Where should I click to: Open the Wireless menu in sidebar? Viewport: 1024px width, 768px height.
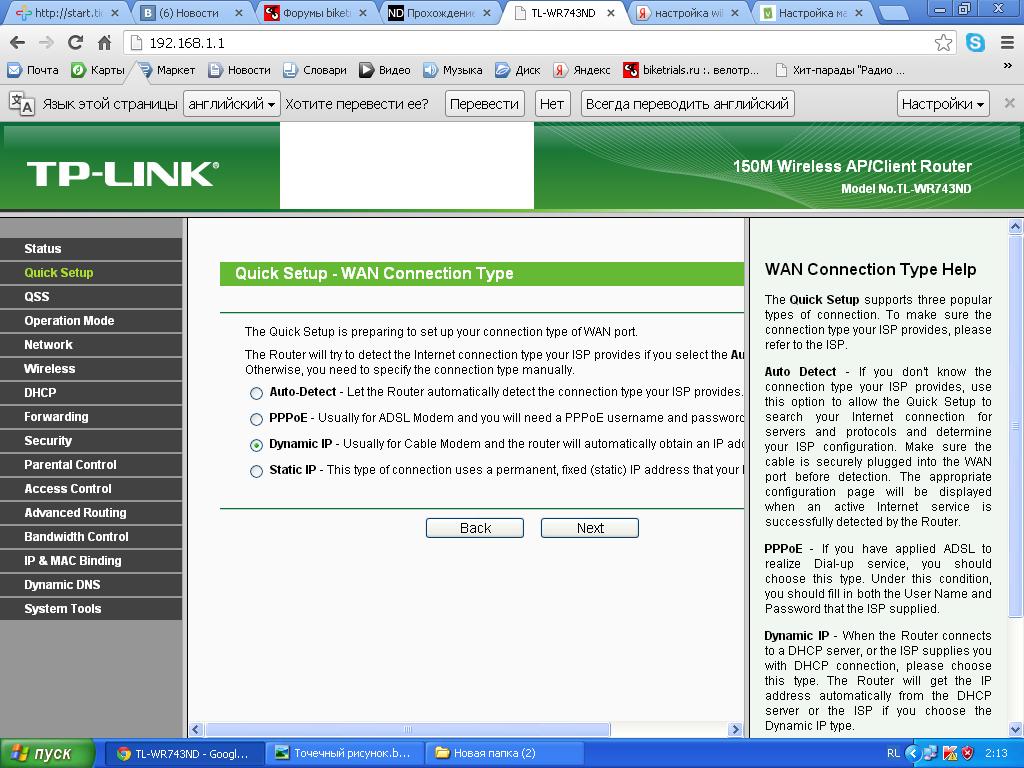tap(50, 369)
